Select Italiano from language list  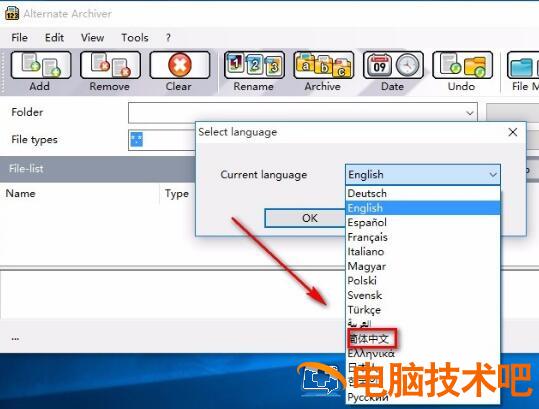(x=423, y=252)
